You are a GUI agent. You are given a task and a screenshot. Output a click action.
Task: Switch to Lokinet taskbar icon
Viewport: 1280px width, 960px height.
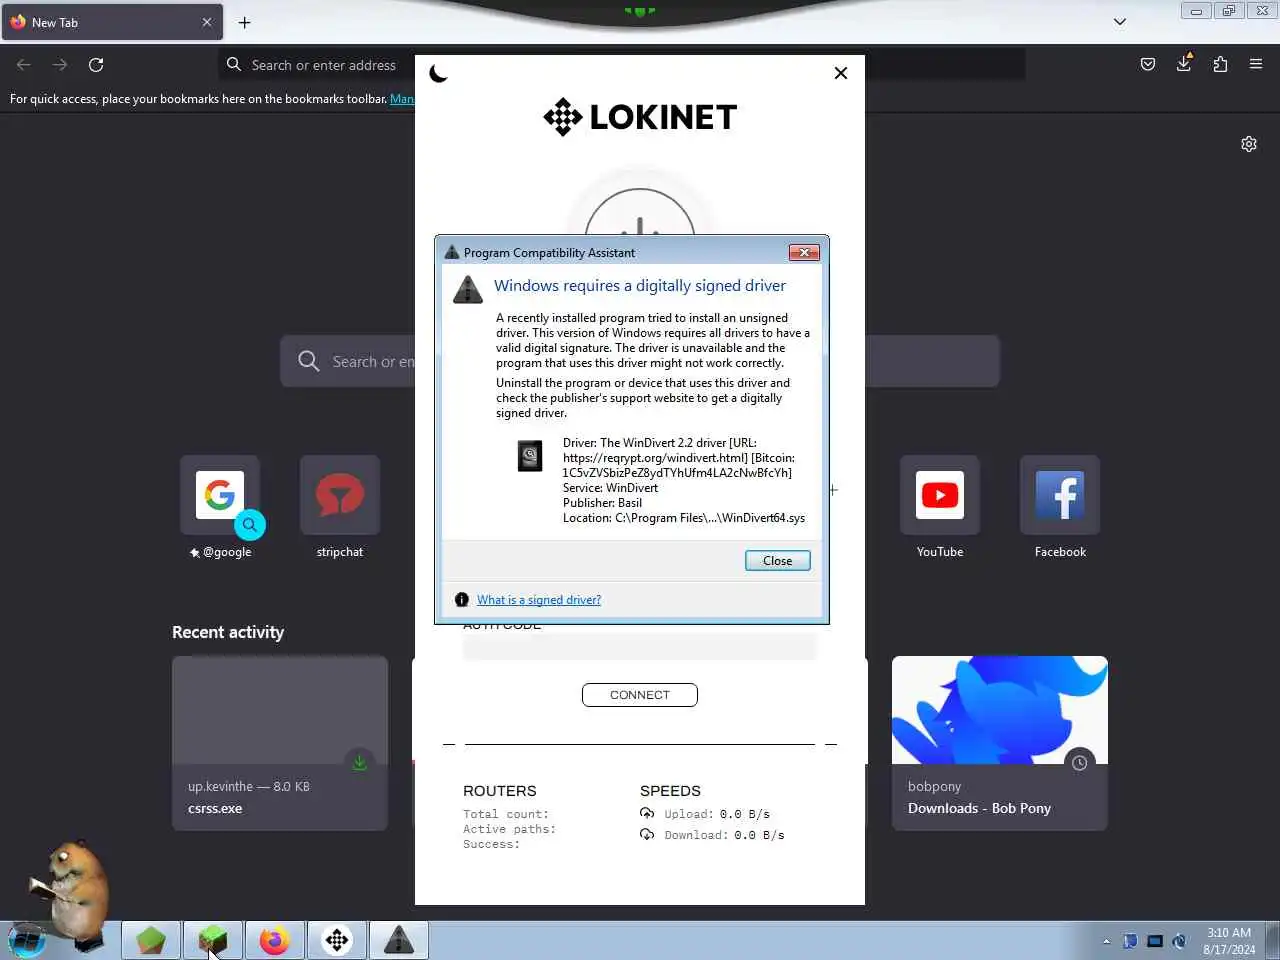click(x=337, y=941)
